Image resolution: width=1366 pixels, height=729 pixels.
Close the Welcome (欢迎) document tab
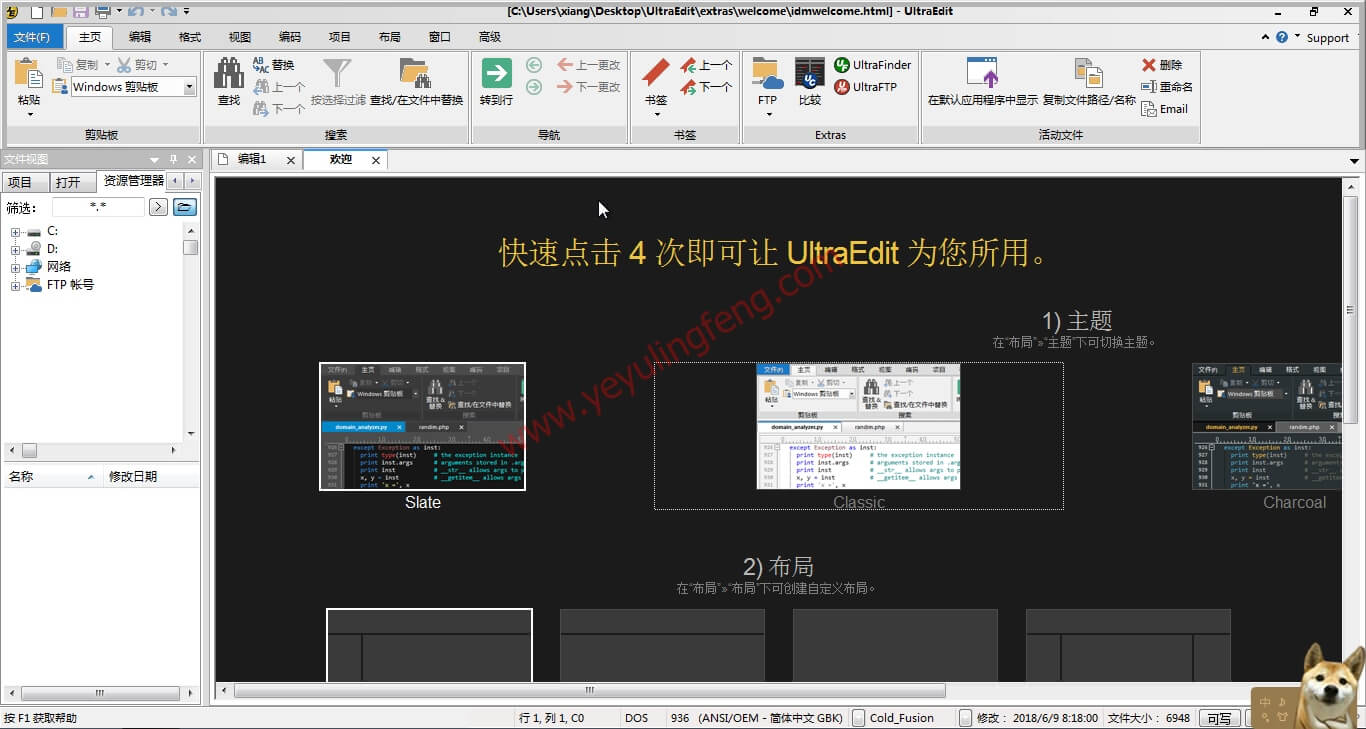click(376, 160)
